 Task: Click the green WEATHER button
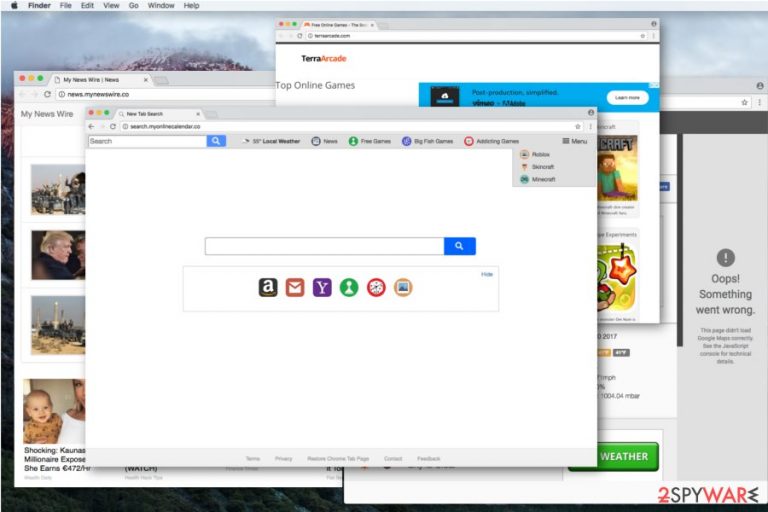coord(624,456)
